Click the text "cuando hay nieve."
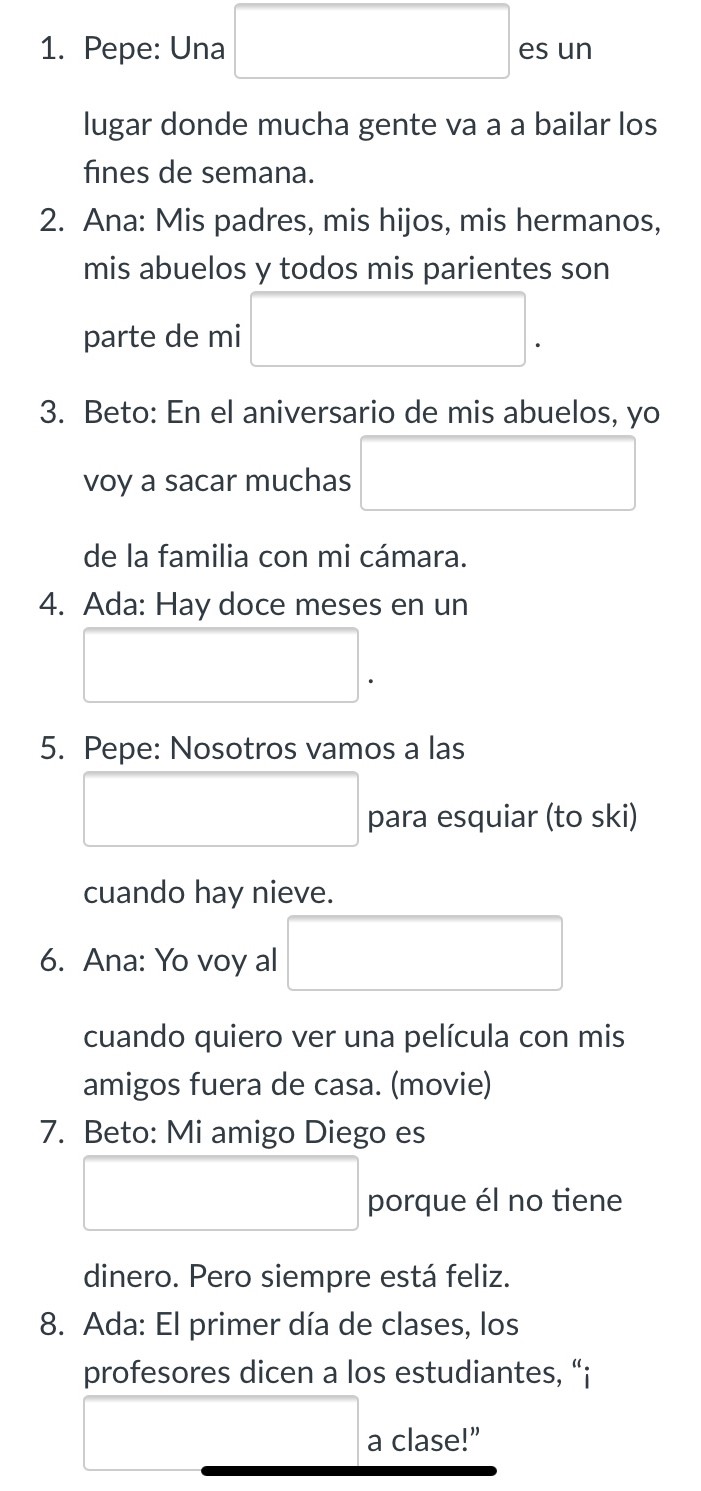The height and width of the screenshot is (1491, 701). (x=208, y=893)
